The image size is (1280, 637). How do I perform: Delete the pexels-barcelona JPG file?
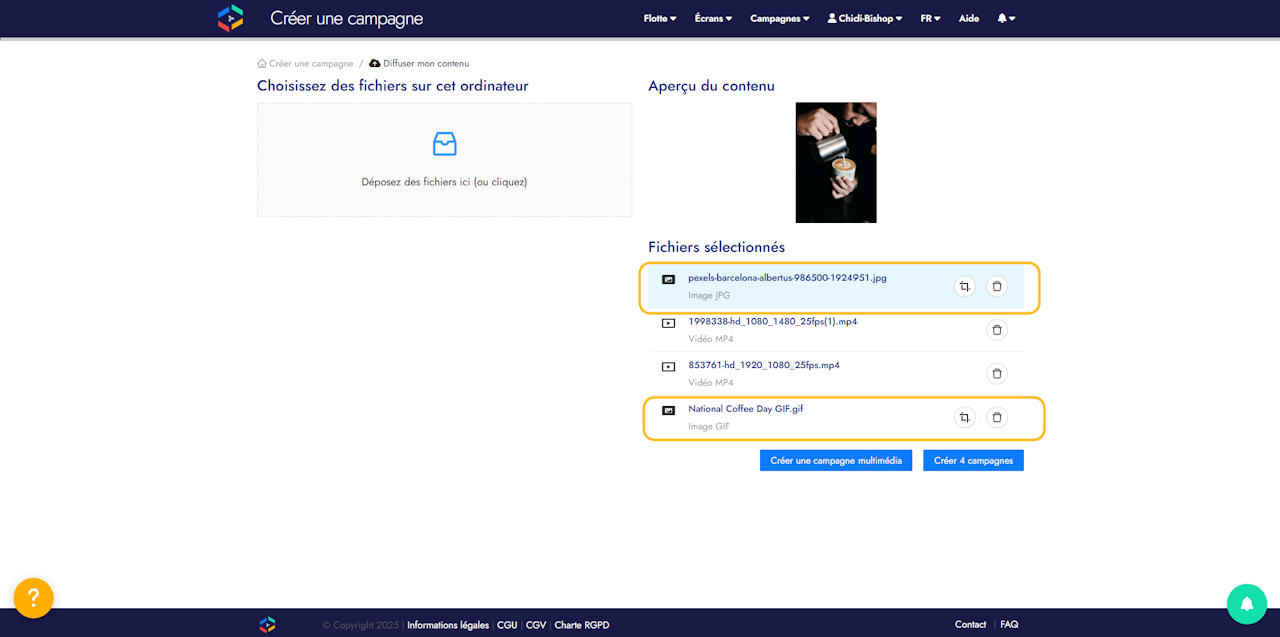[x=997, y=287]
